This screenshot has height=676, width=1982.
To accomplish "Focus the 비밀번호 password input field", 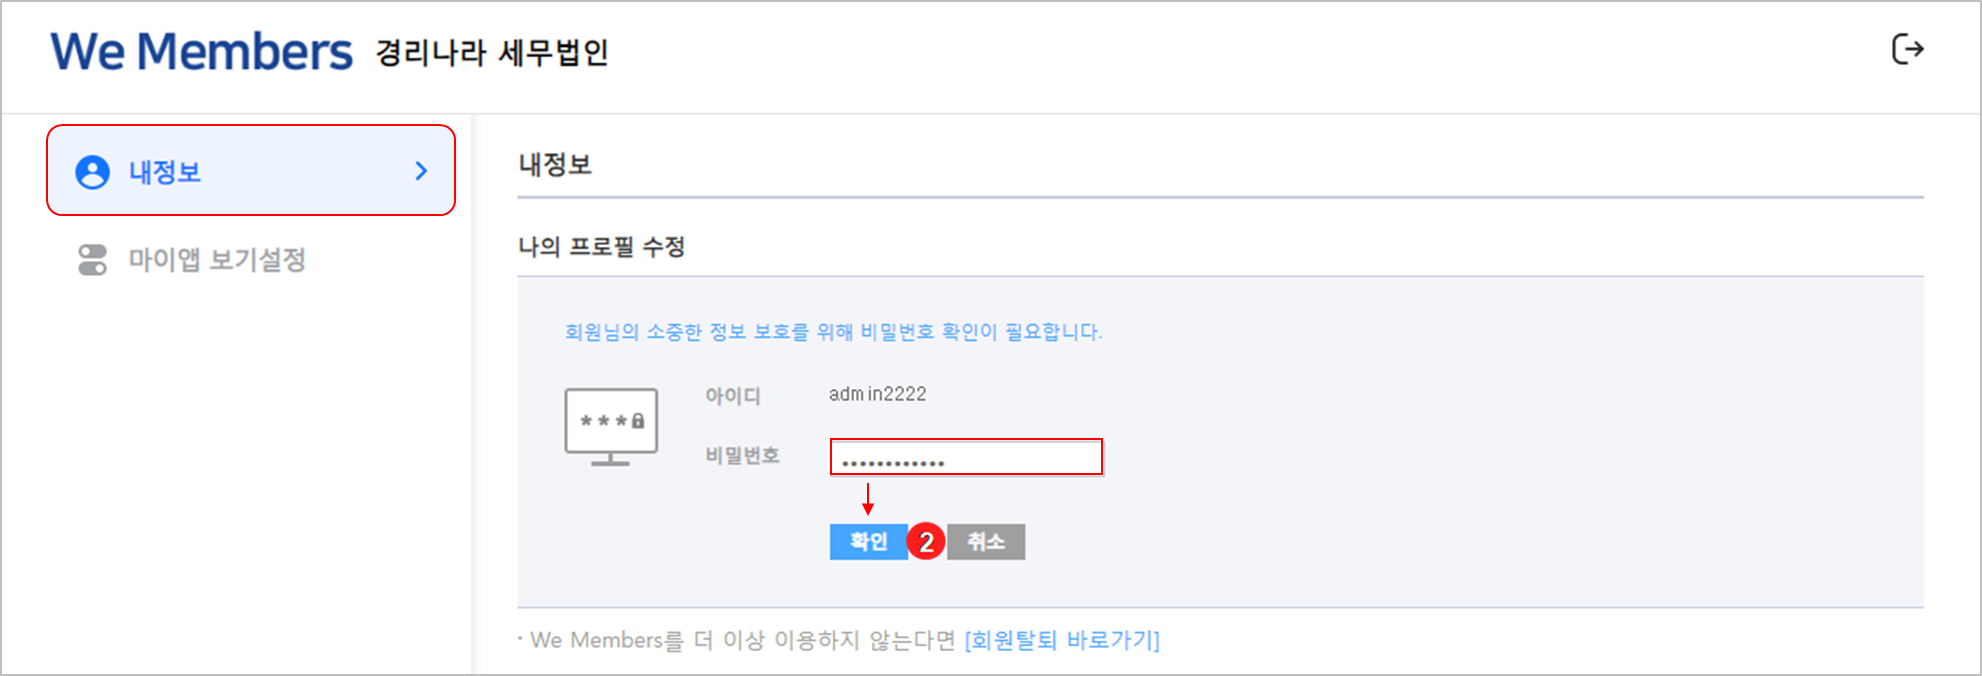I will [x=966, y=457].
